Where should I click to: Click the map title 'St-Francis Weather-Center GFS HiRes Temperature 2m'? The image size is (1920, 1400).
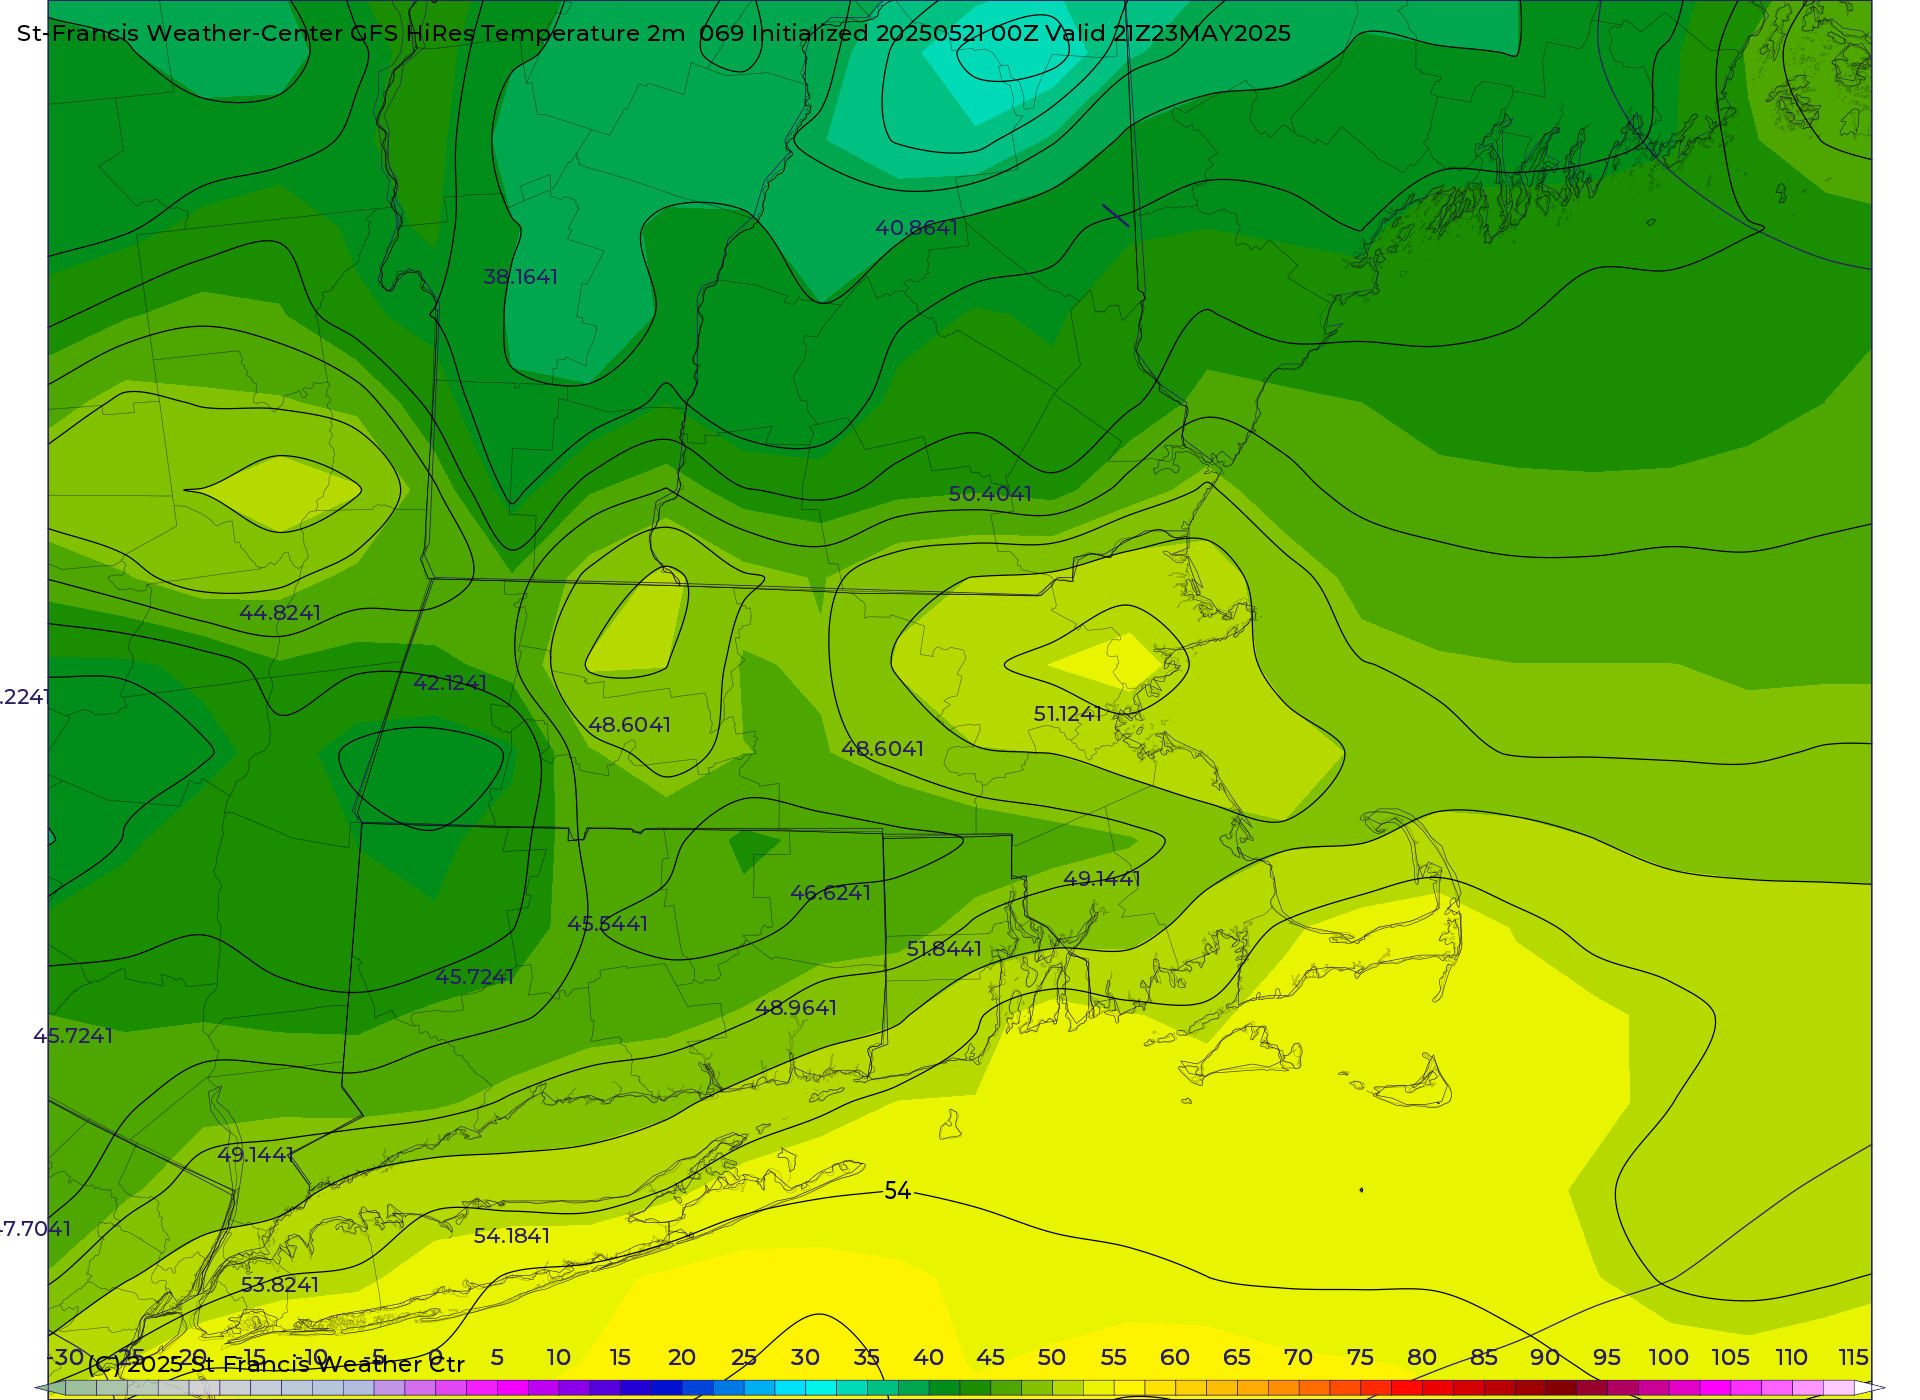351,33
